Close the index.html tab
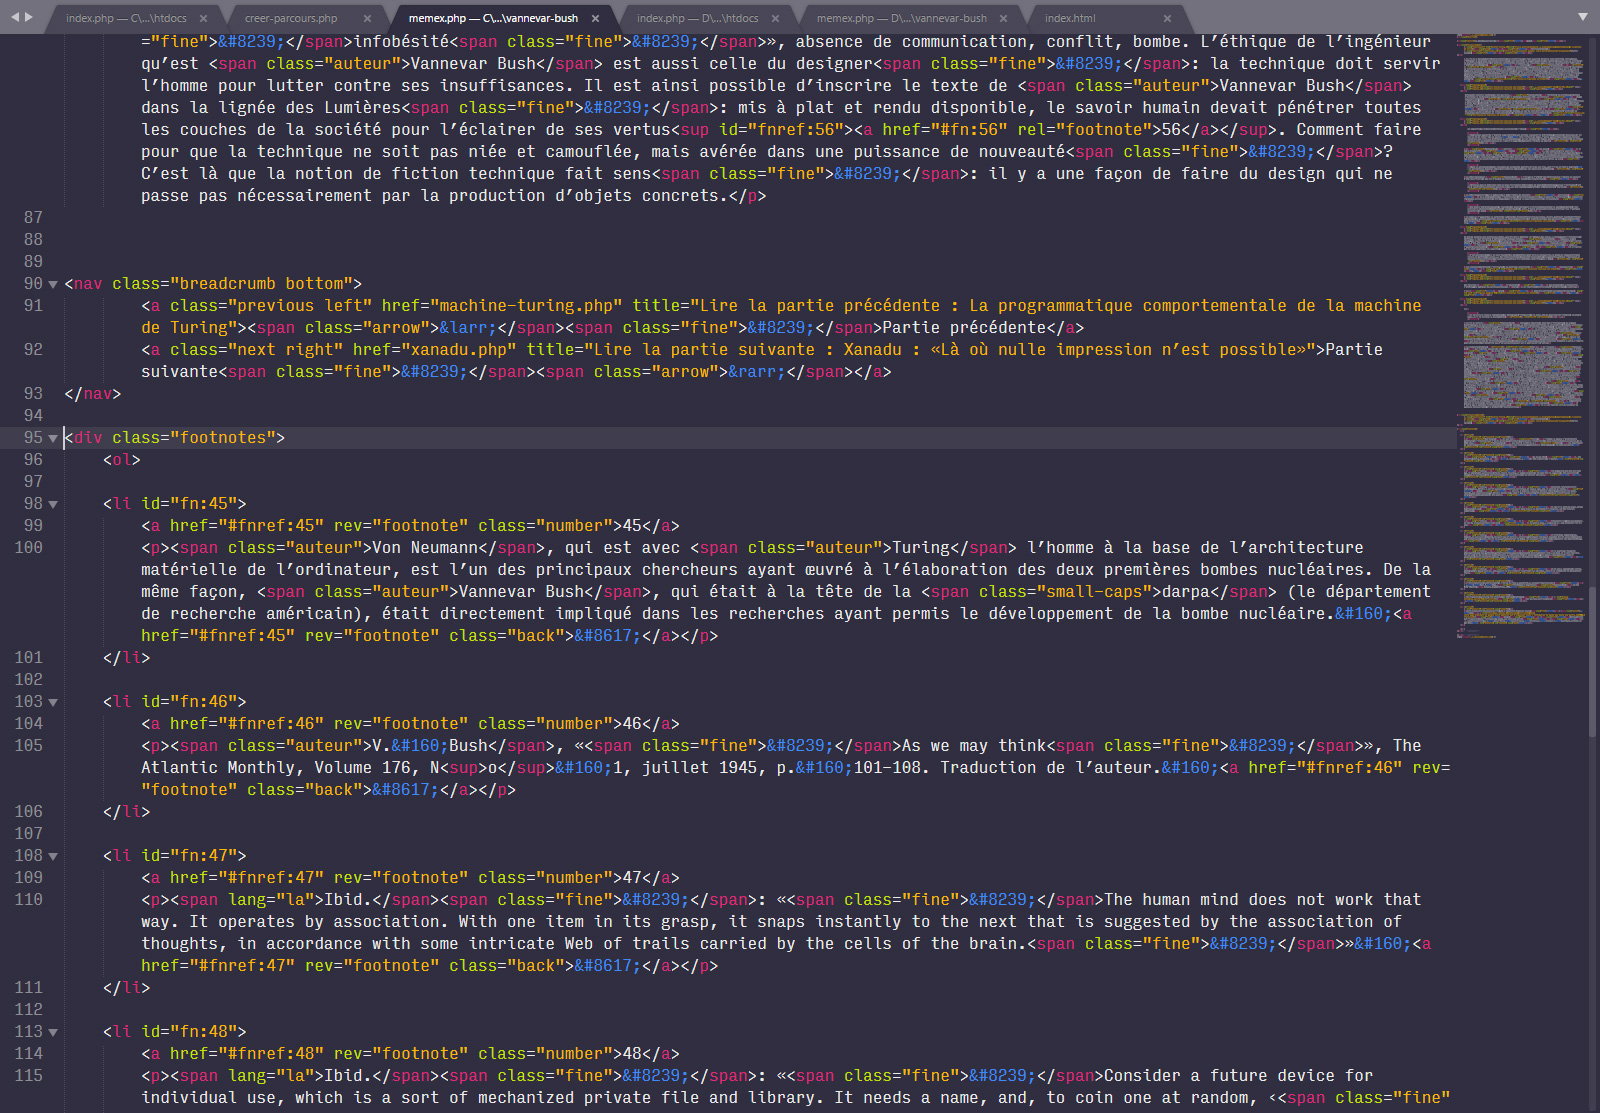 point(1167,18)
